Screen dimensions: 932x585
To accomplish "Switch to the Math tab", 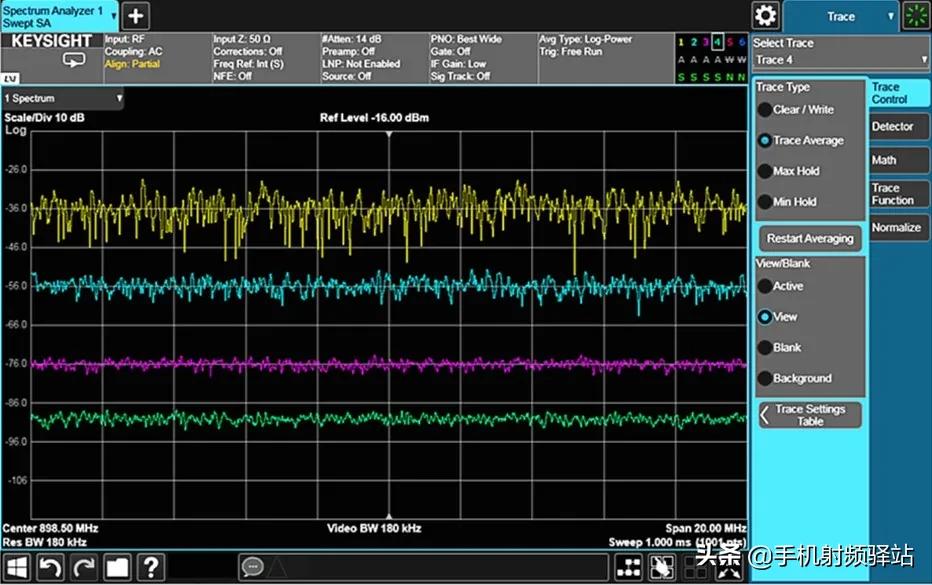I will [884, 160].
